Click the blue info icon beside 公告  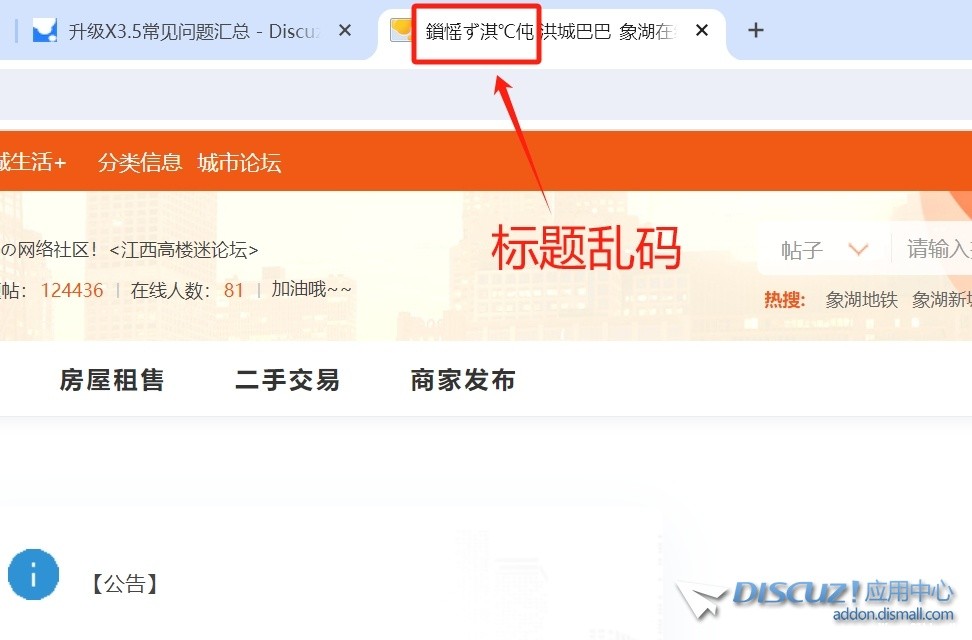point(33,574)
